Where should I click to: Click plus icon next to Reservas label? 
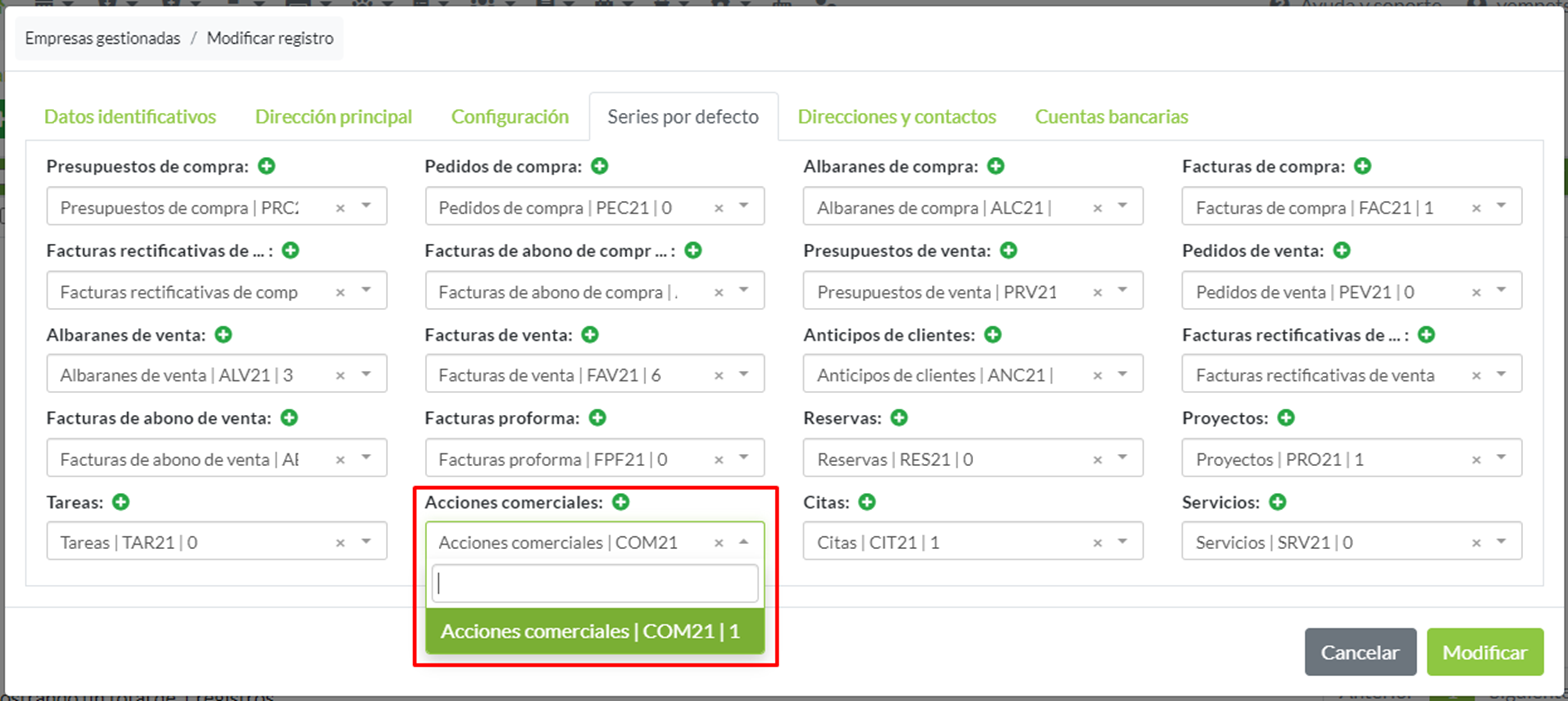[x=899, y=417]
